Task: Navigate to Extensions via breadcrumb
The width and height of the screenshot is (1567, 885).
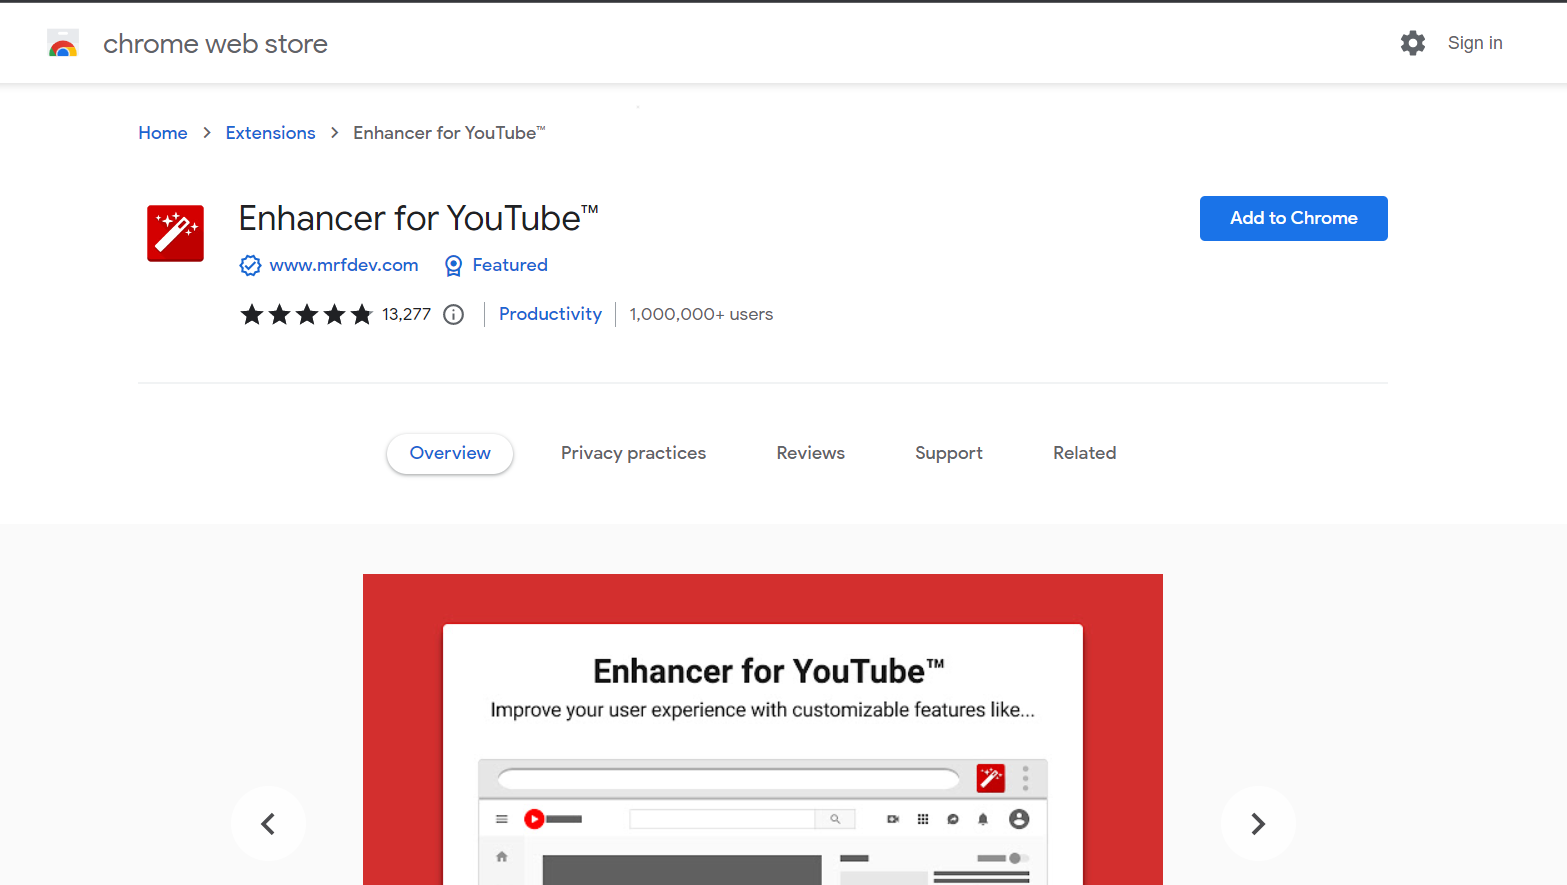Action: coord(270,132)
